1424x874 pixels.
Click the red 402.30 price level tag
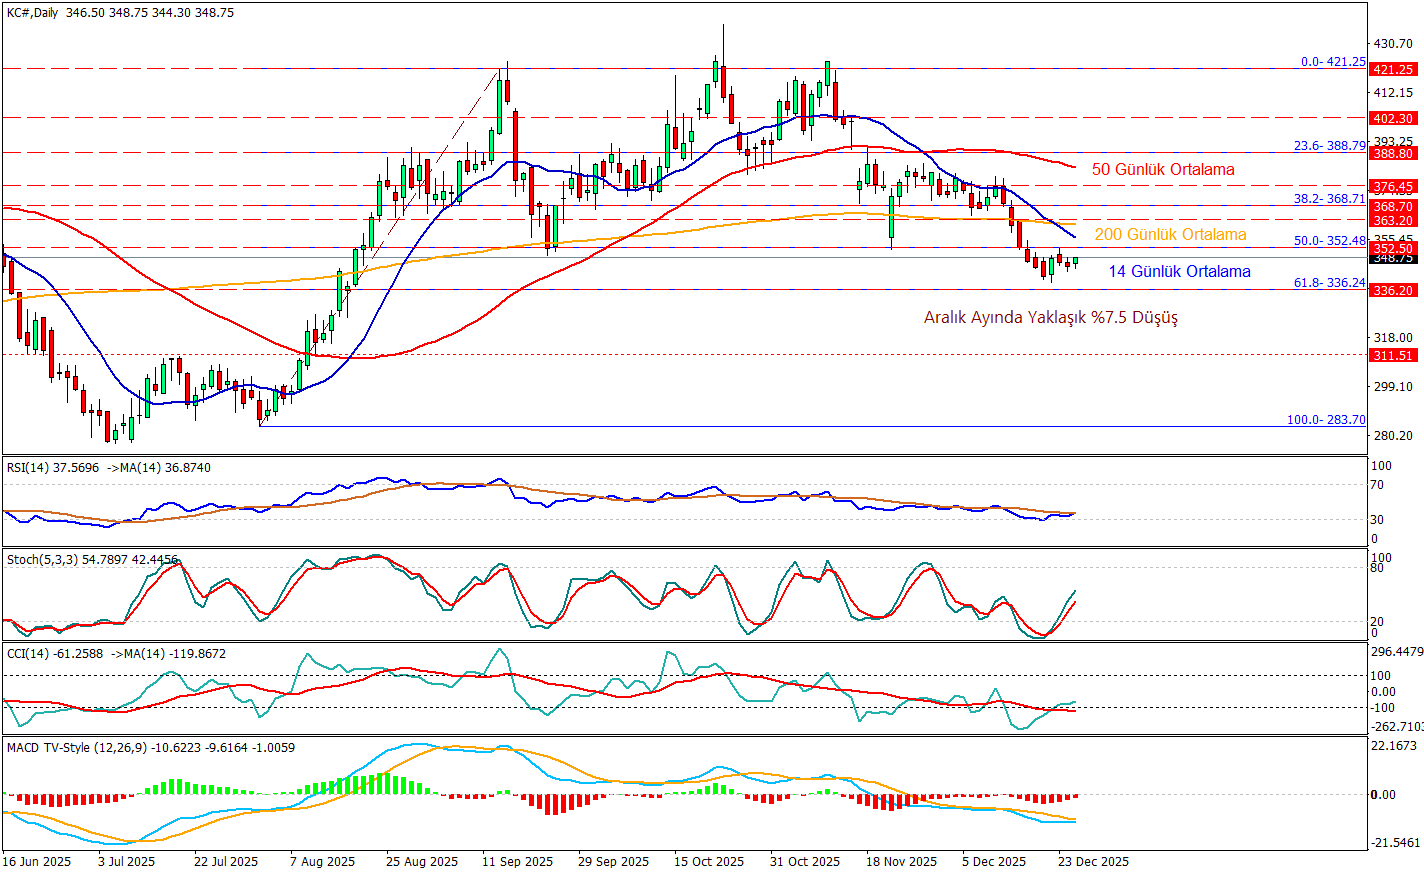[1393, 118]
